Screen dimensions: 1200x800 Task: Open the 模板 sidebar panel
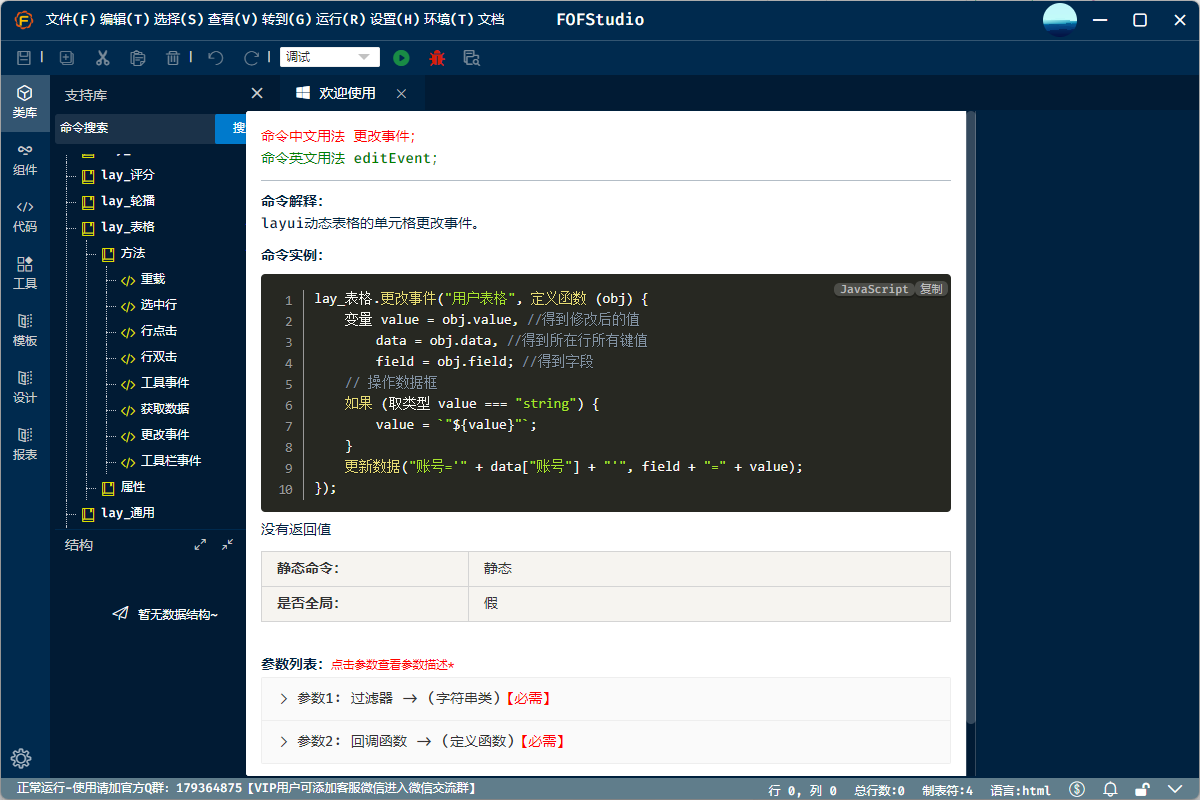pos(25,330)
